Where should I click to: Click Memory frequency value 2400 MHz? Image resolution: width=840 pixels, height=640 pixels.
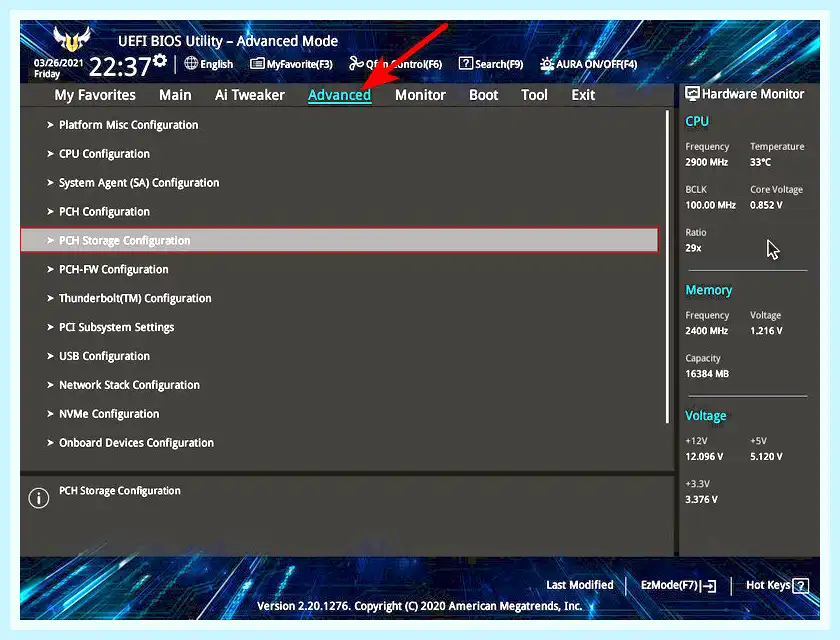pyautogui.click(x=706, y=330)
